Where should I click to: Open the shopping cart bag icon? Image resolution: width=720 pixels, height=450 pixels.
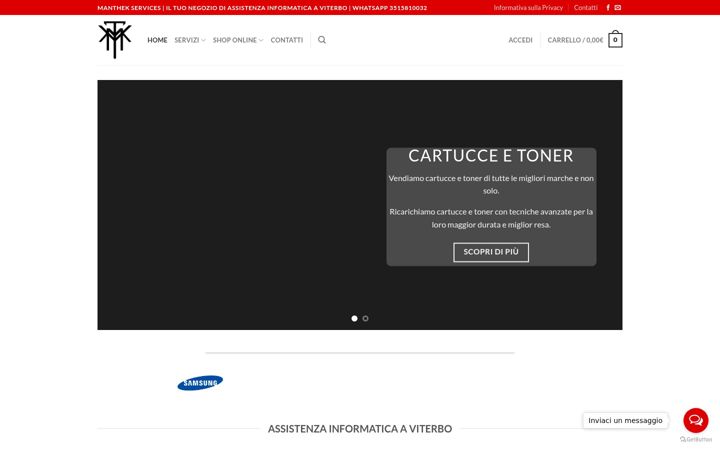point(615,39)
